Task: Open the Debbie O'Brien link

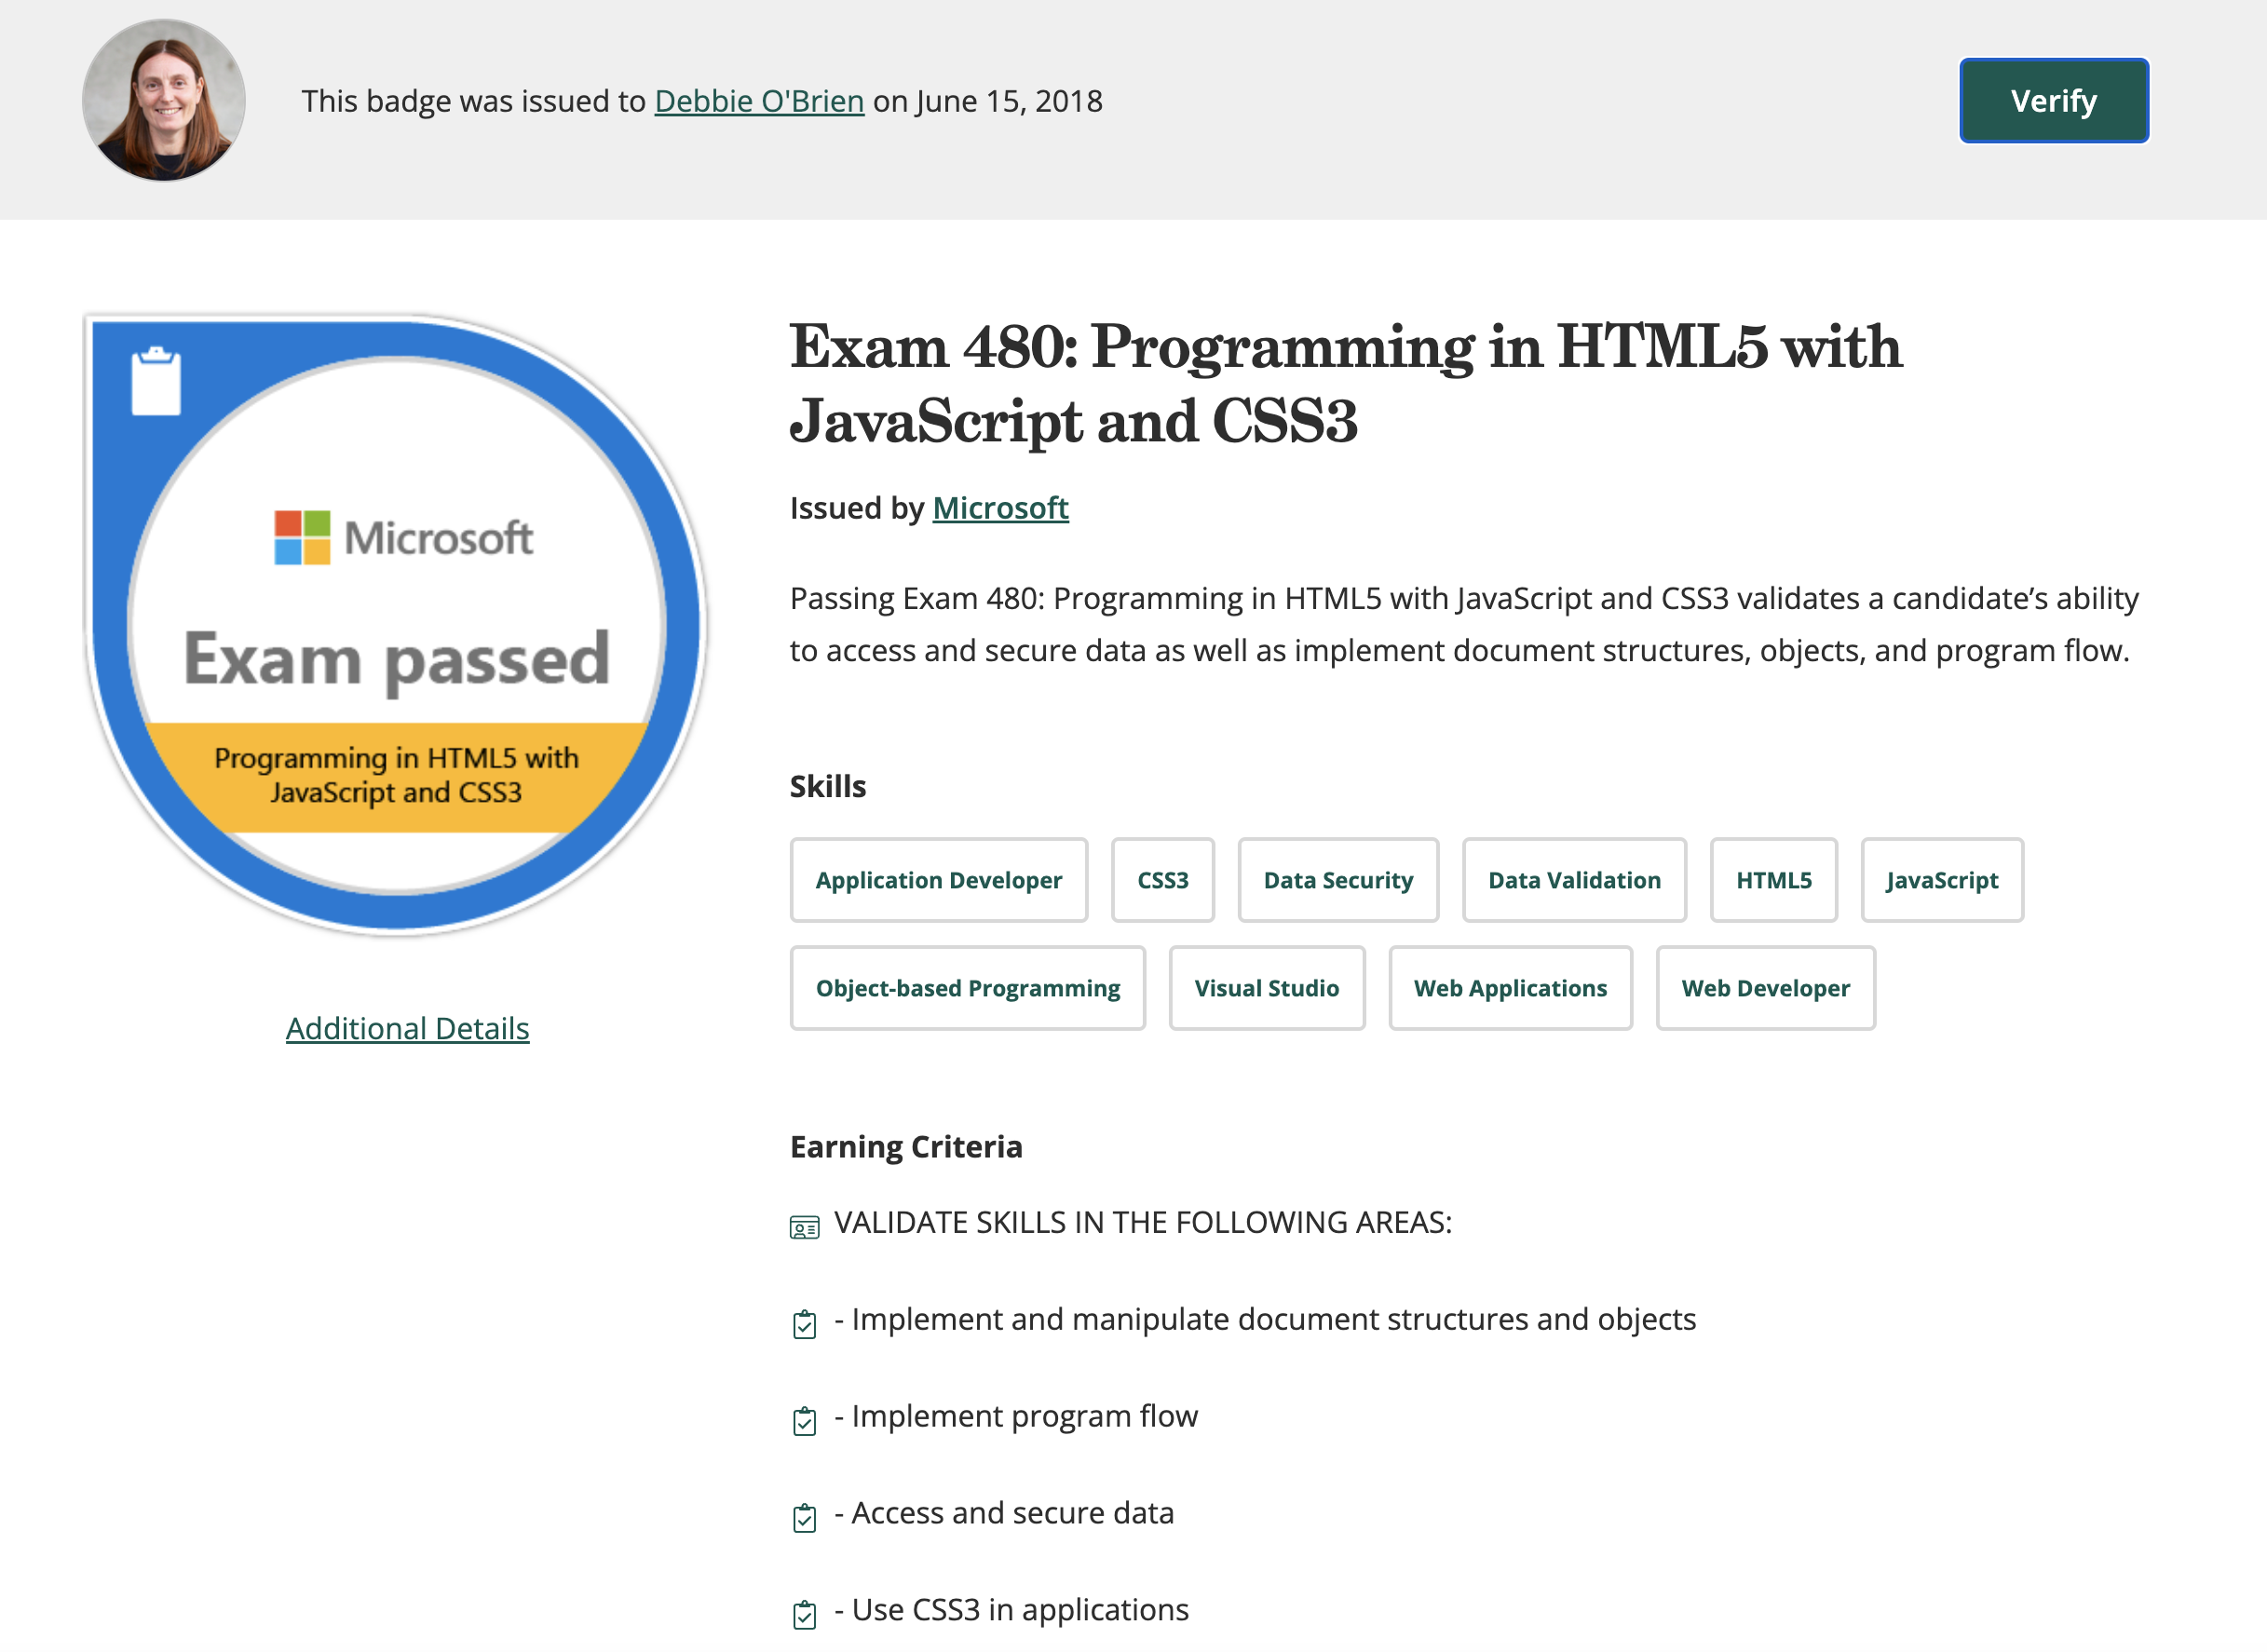Action: pyautogui.click(x=758, y=100)
